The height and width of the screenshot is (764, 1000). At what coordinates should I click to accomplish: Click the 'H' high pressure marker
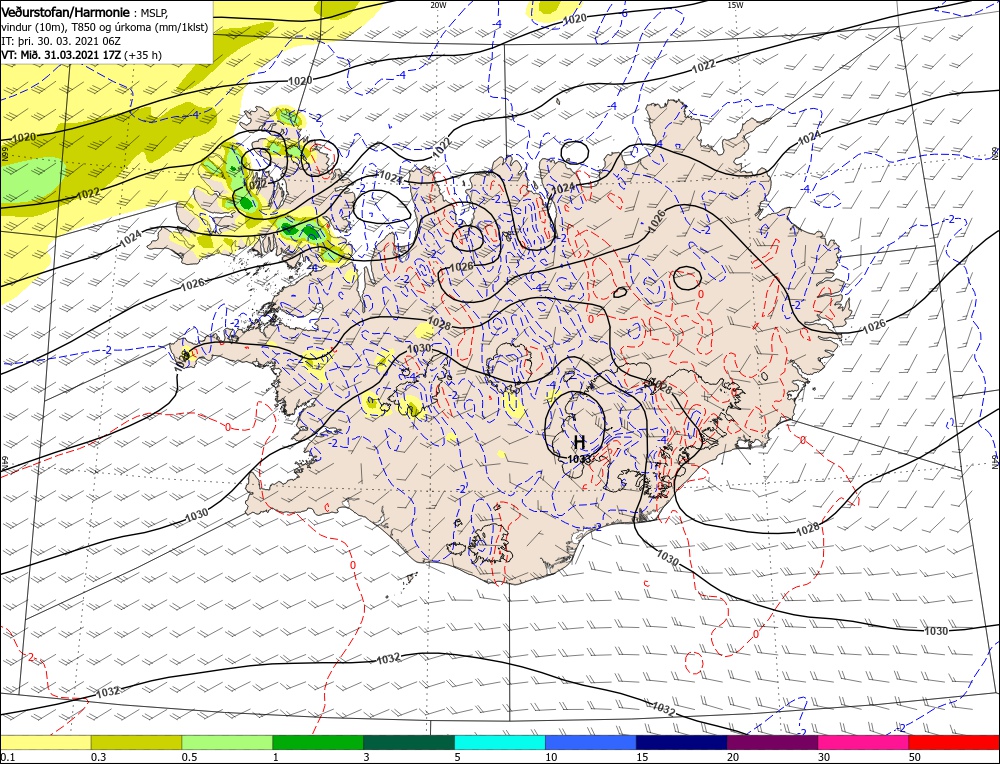(x=579, y=441)
